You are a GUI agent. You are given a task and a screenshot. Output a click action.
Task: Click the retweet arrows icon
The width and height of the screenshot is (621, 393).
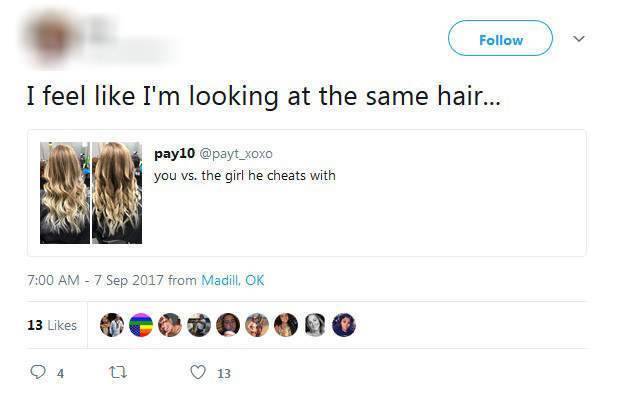click(x=118, y=372)
